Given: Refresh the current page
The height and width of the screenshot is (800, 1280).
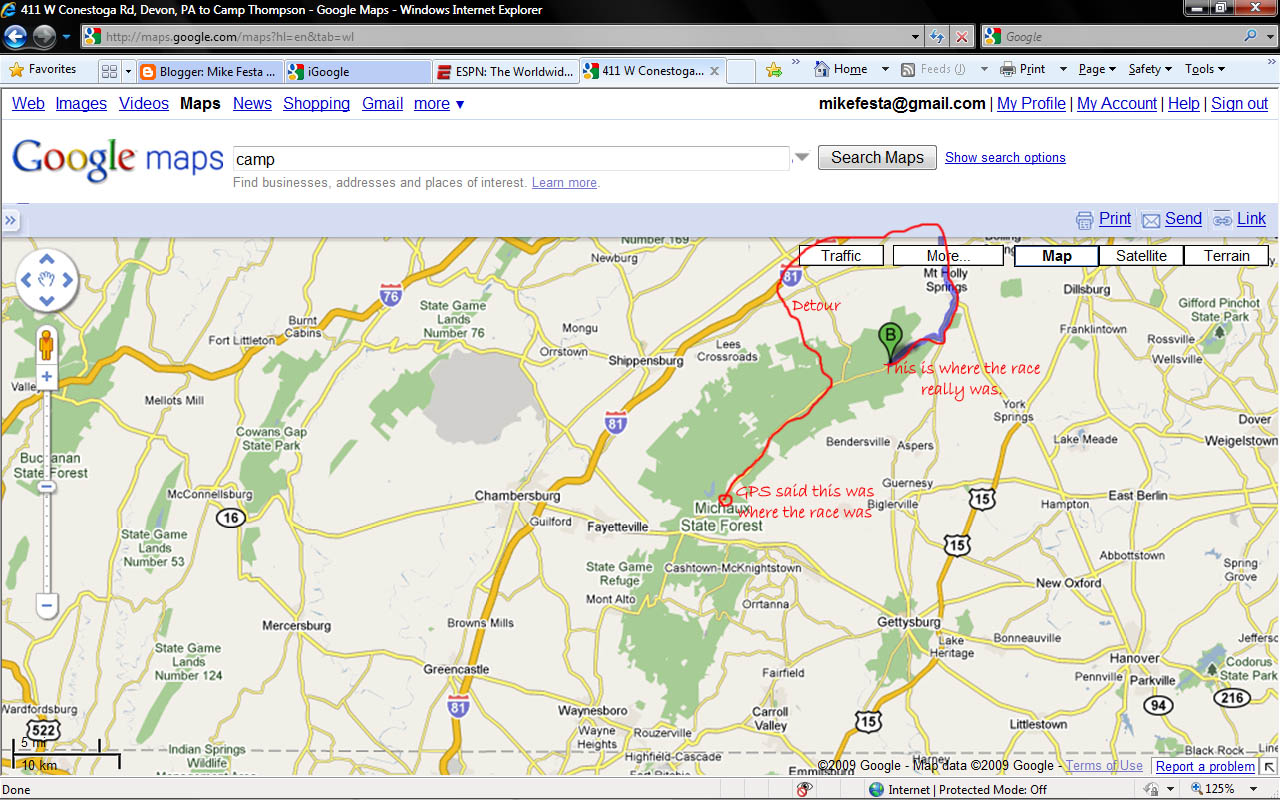Looking at the screenshot, I should click(x=937, y=37).
